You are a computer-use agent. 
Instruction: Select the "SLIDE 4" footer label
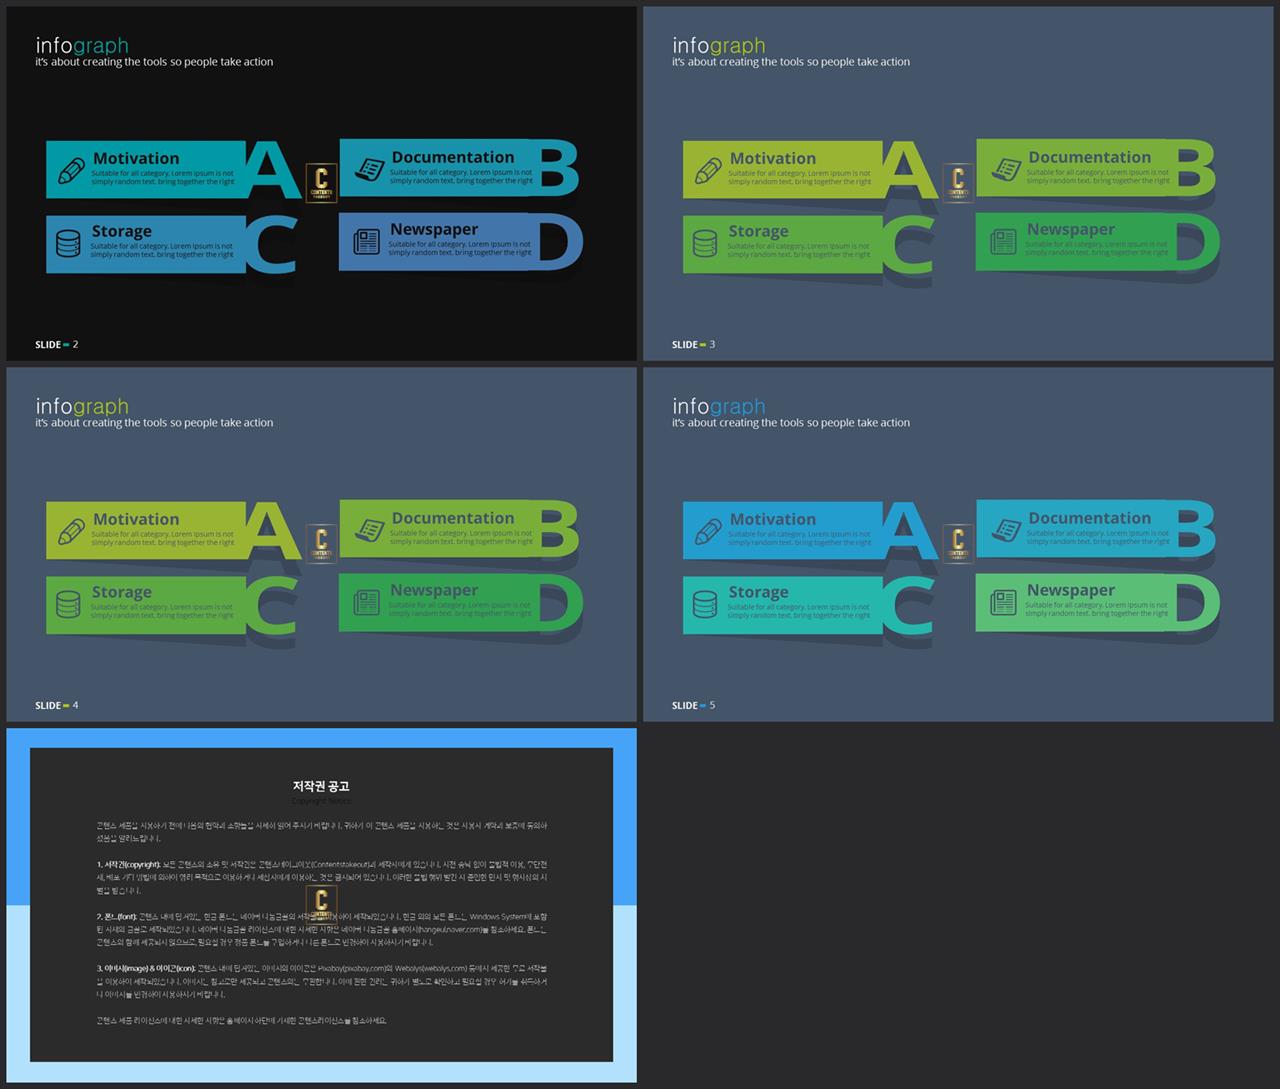coord(56,706)
